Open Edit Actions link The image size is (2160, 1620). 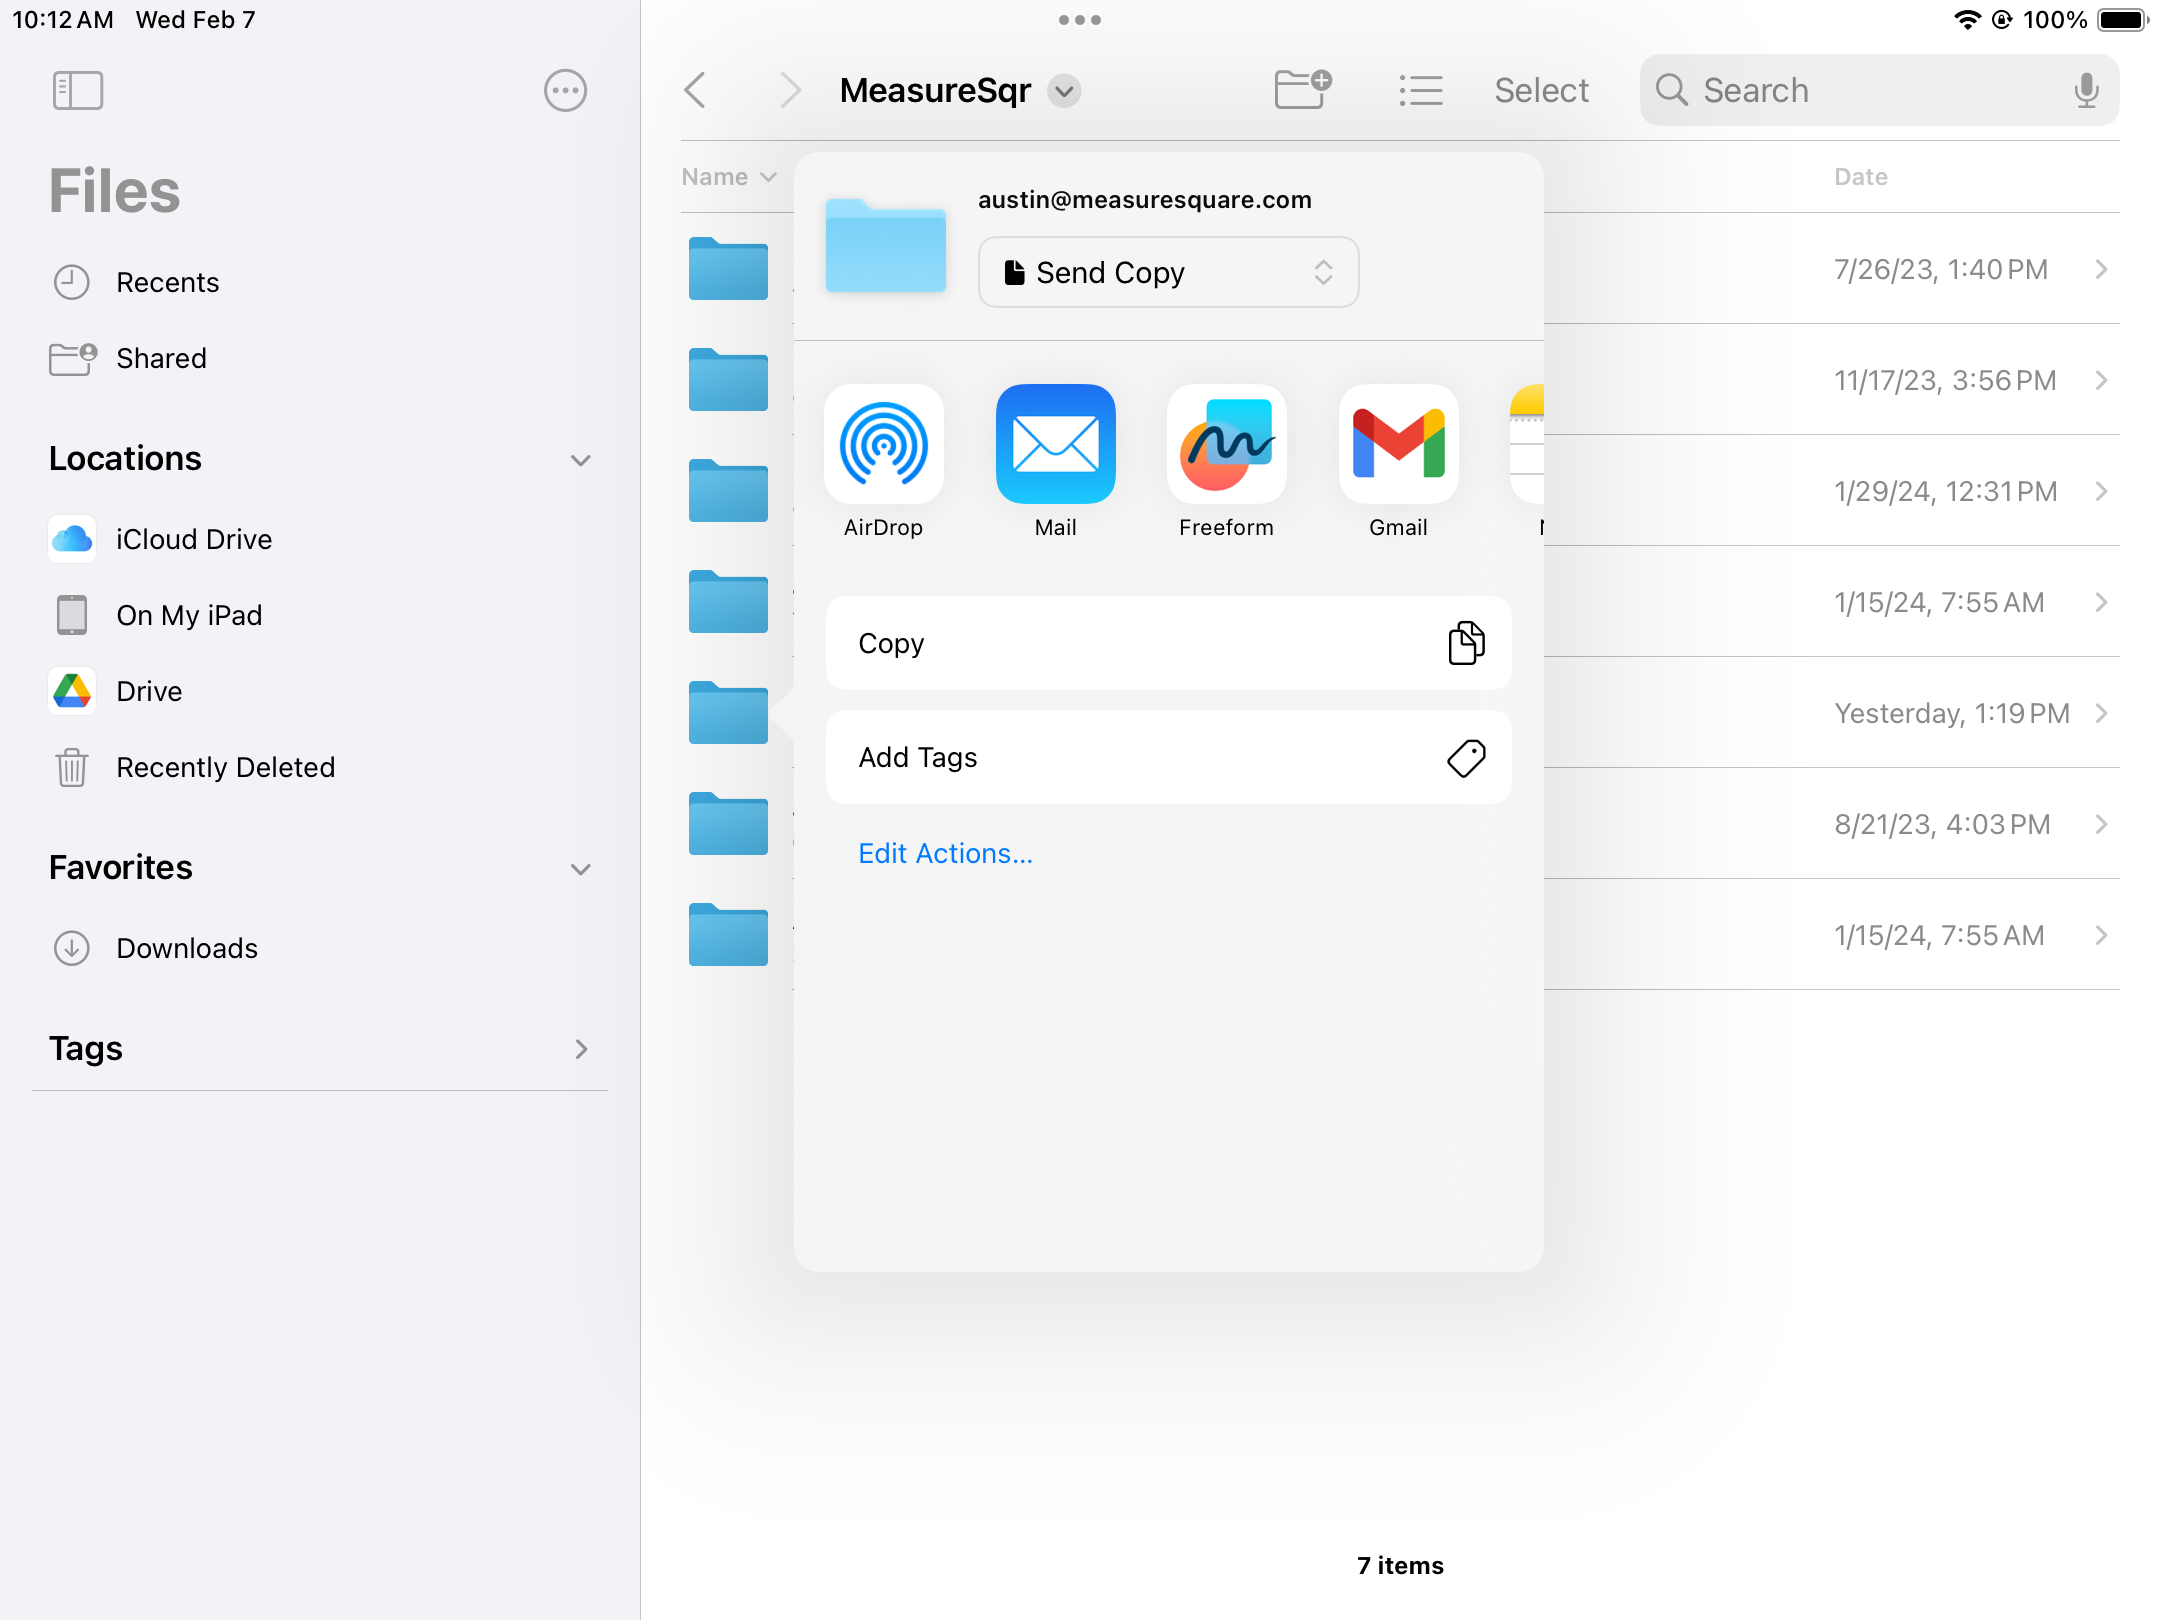945,853
